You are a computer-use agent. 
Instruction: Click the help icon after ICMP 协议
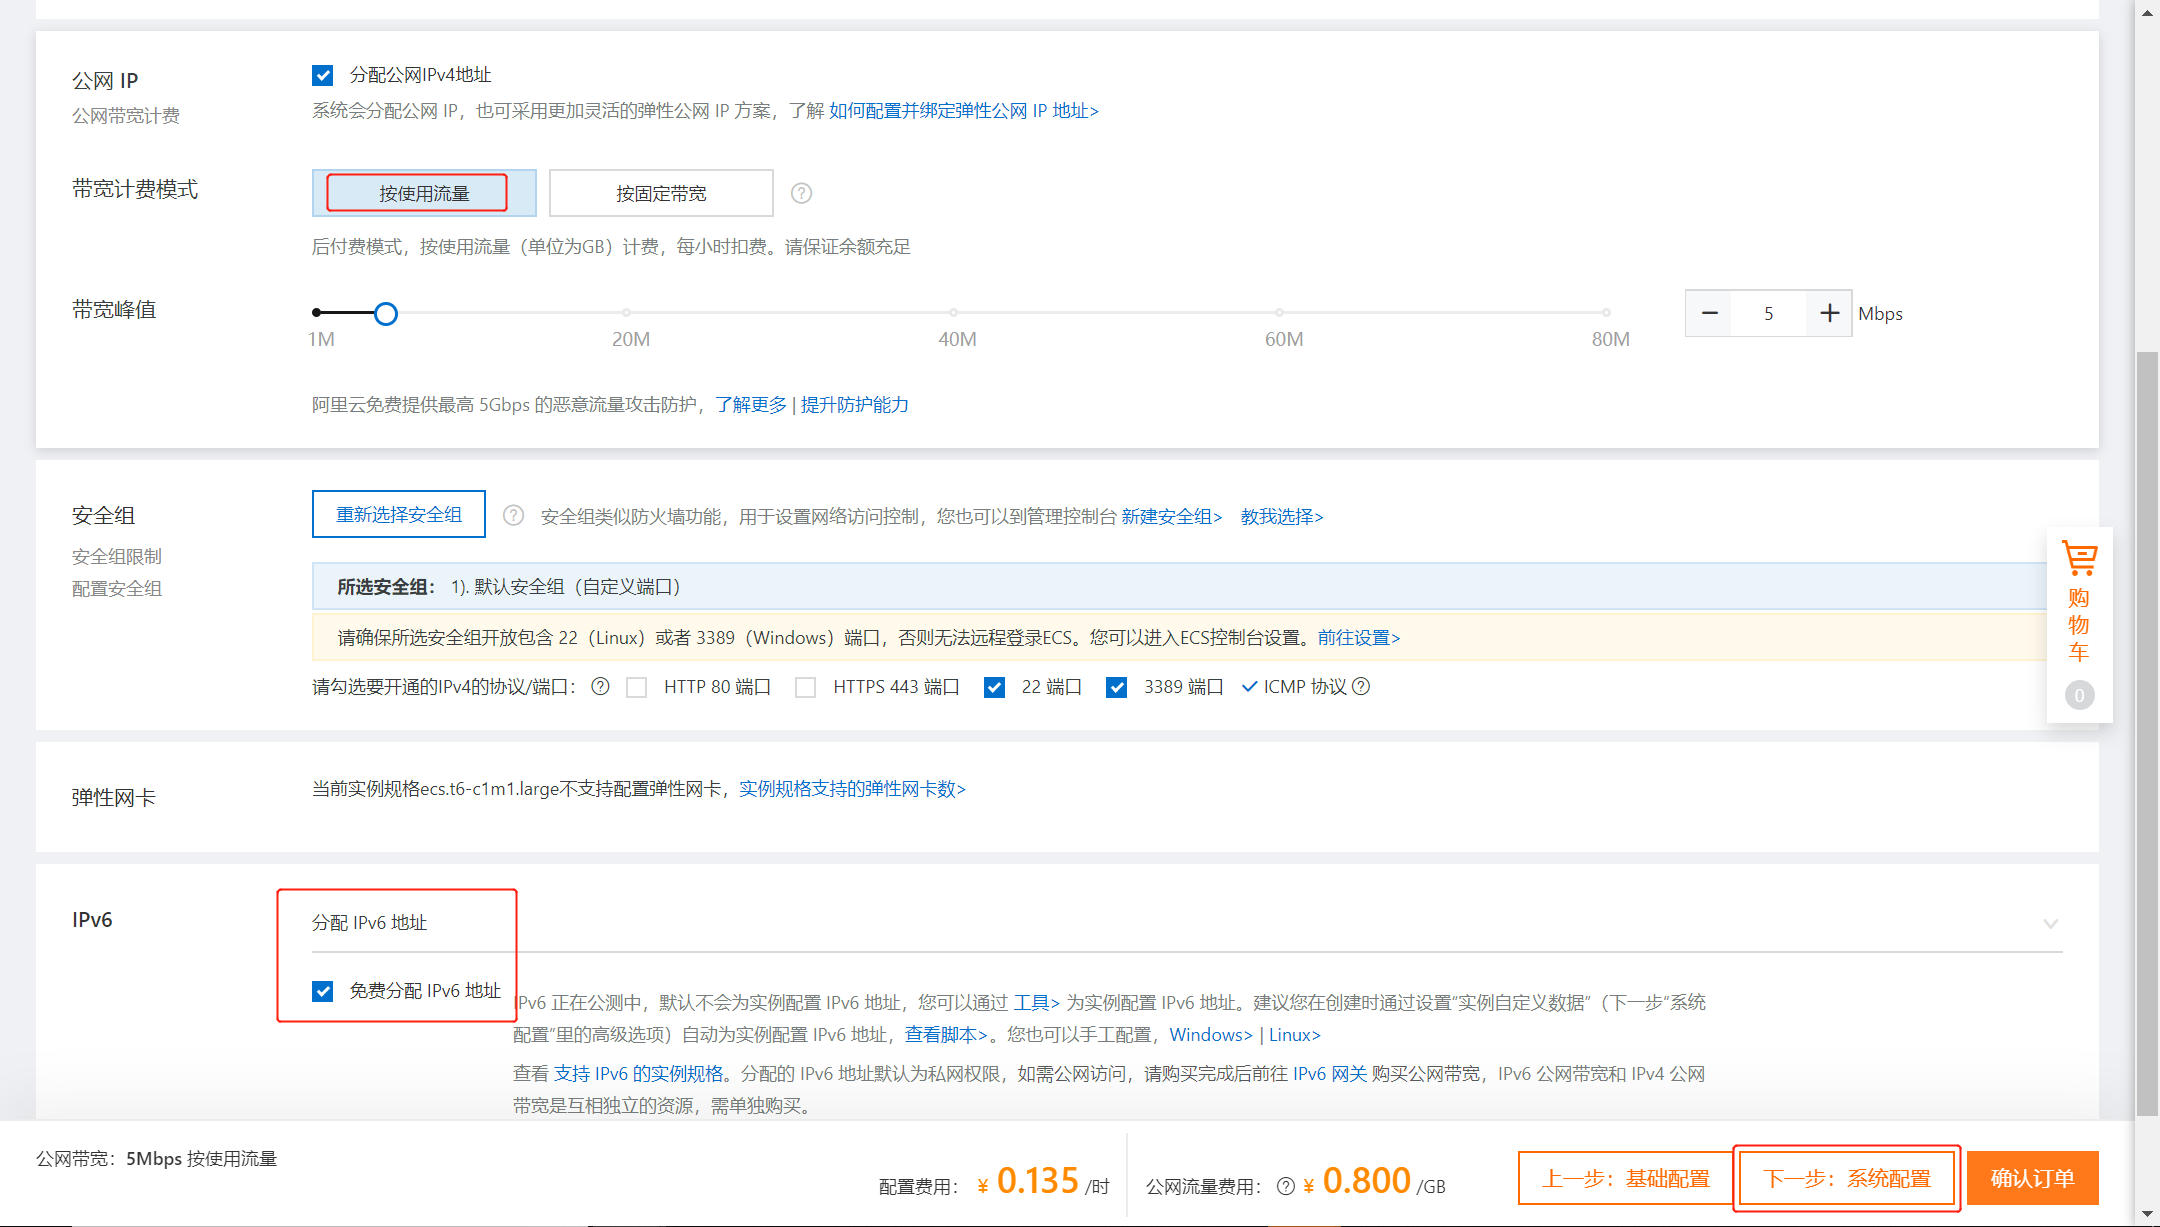[1362, 686]
